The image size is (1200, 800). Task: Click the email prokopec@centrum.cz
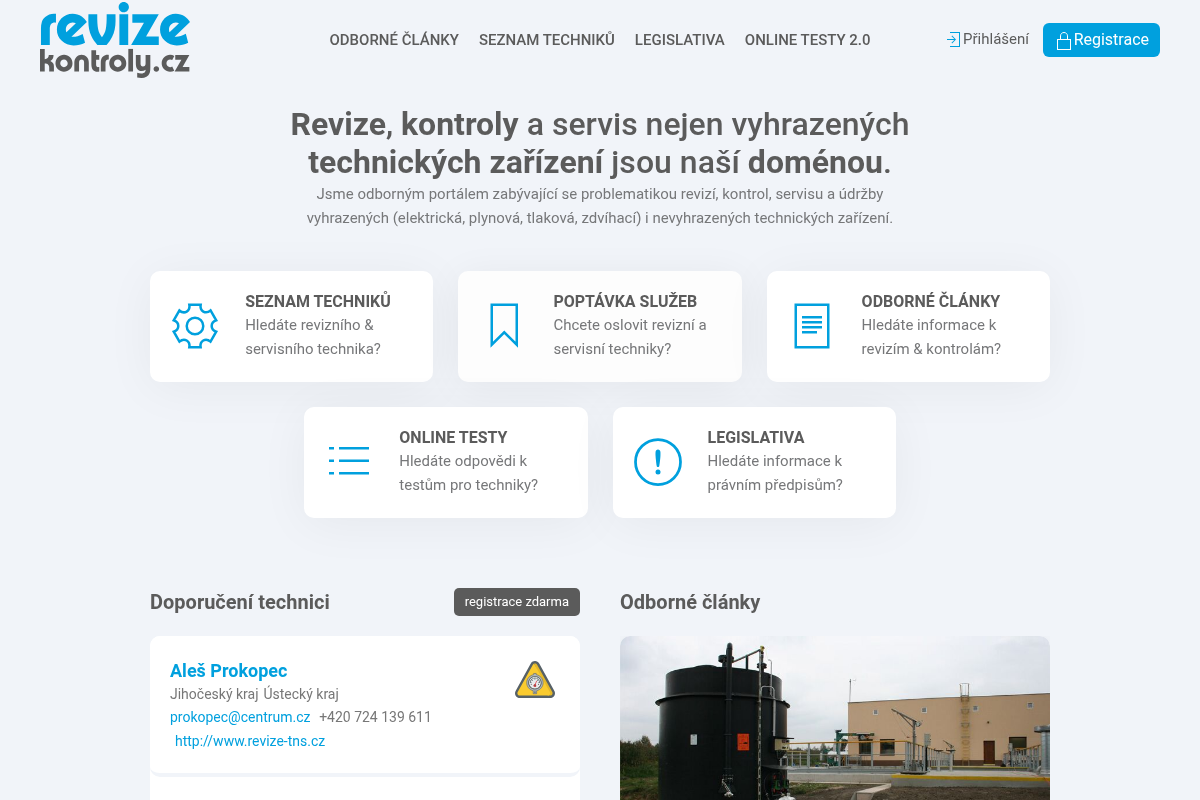[x=240, y=717]
